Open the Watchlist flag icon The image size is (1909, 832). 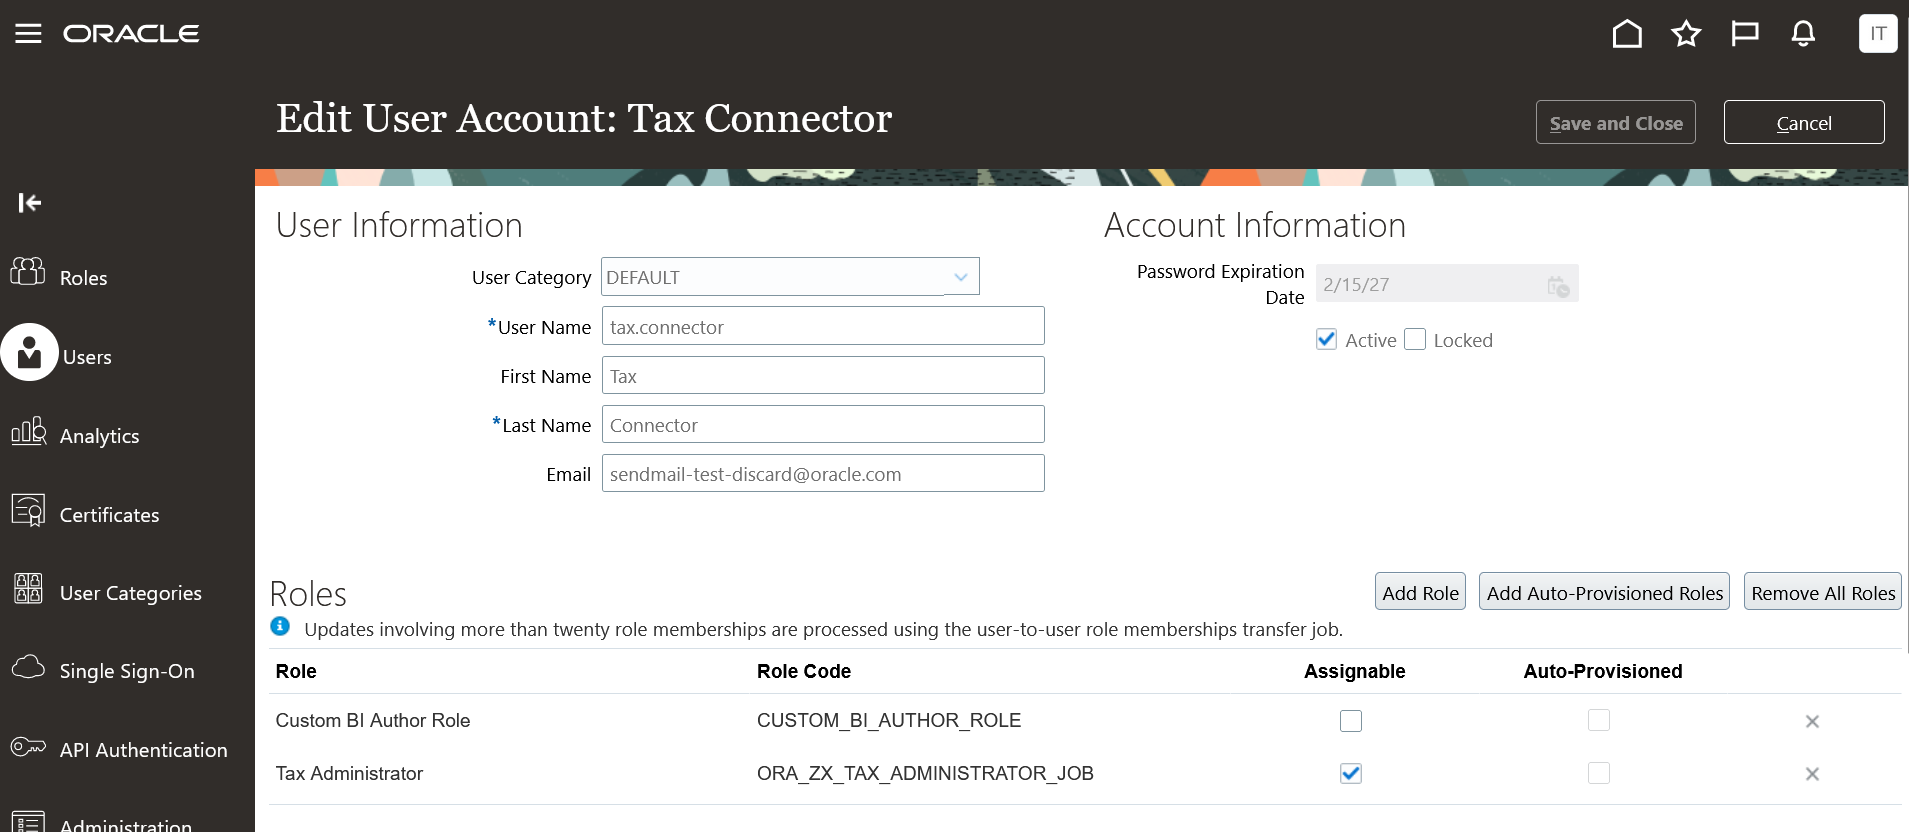click(1745, 34)
